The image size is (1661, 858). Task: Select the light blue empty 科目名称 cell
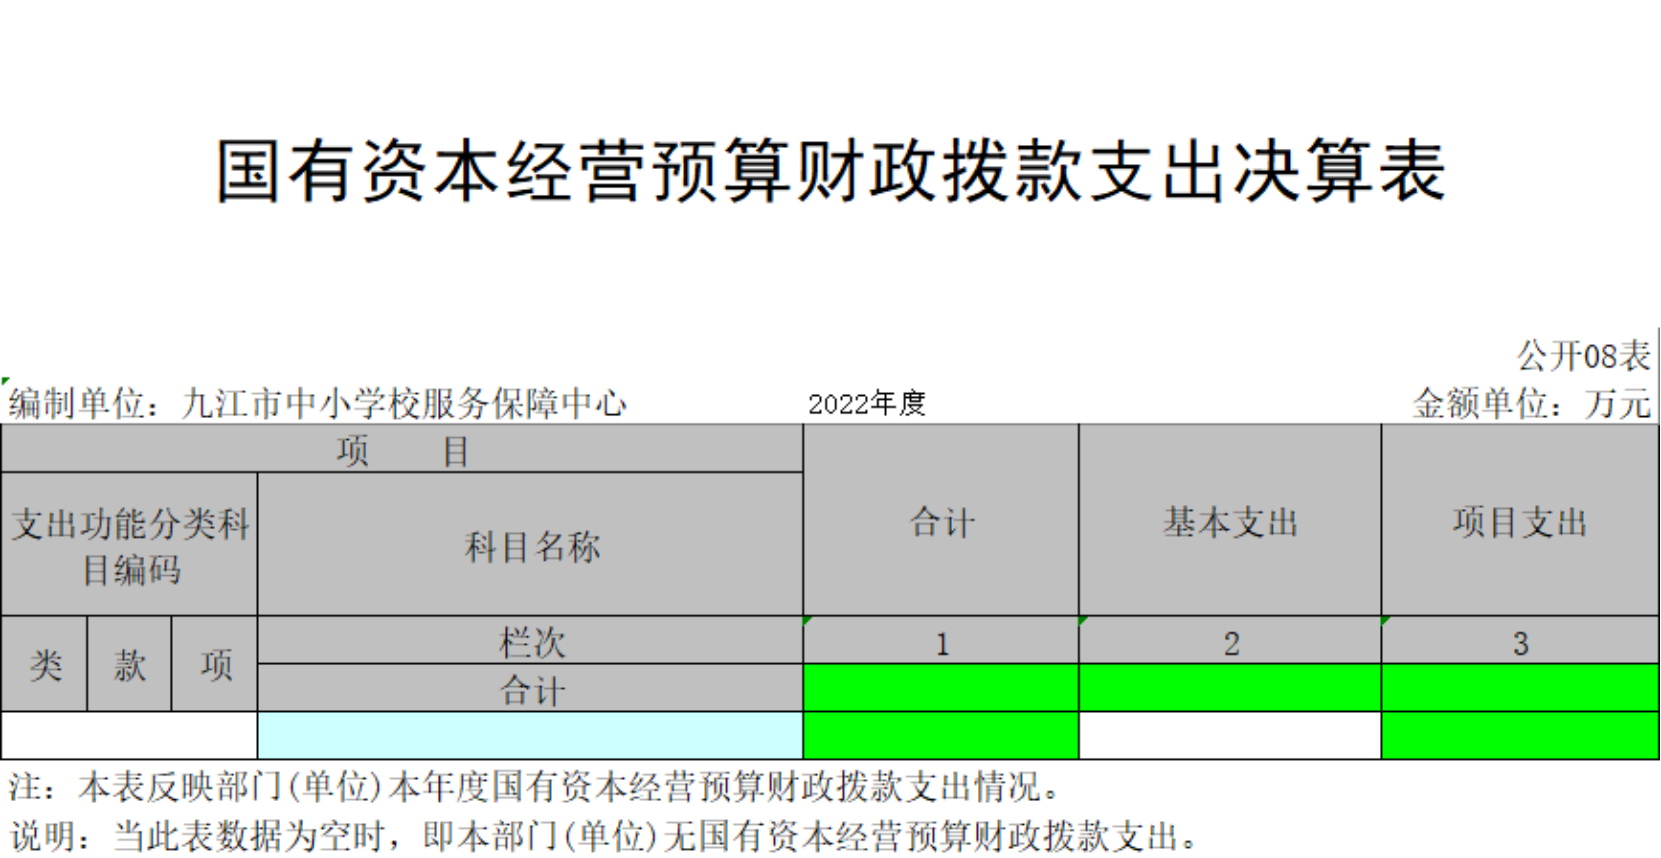point(530,736)
